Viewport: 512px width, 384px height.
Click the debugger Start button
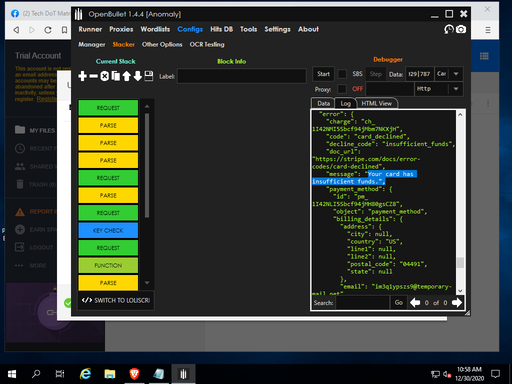(323, 74)
